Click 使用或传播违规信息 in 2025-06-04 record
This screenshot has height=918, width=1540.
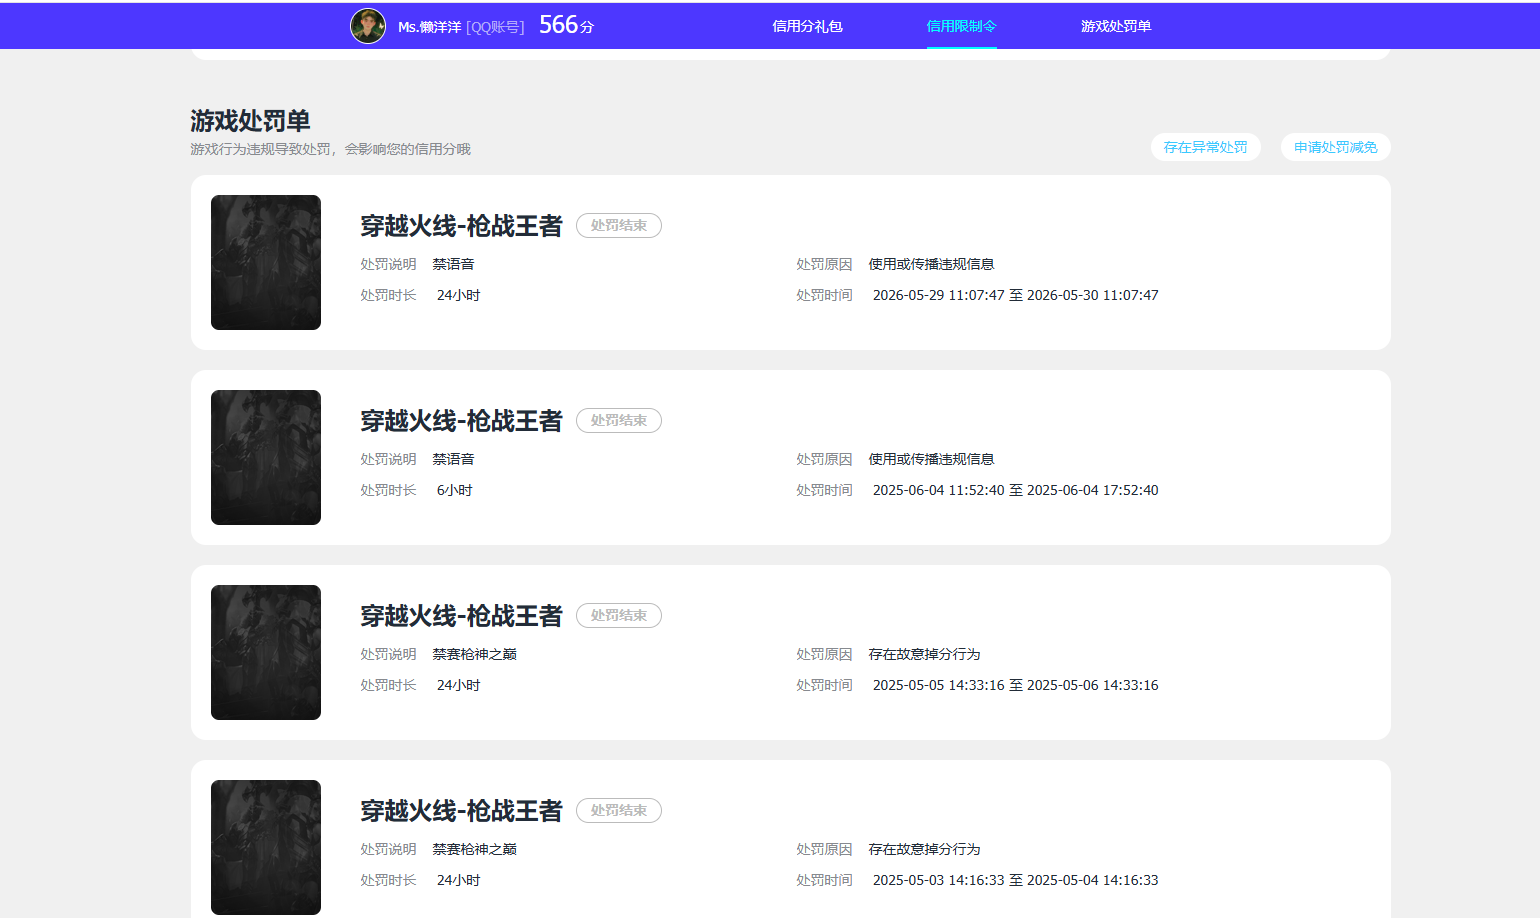(x=931, y=459)
